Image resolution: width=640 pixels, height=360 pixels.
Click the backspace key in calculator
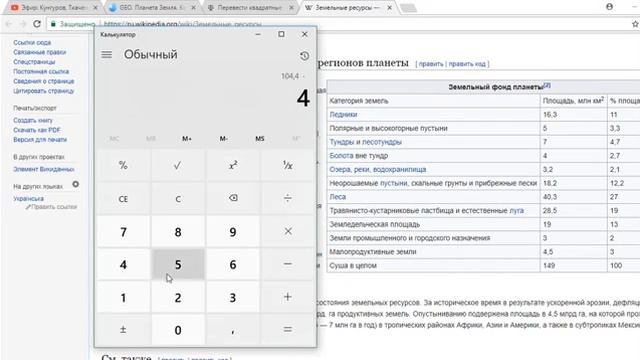pos(233,198)
